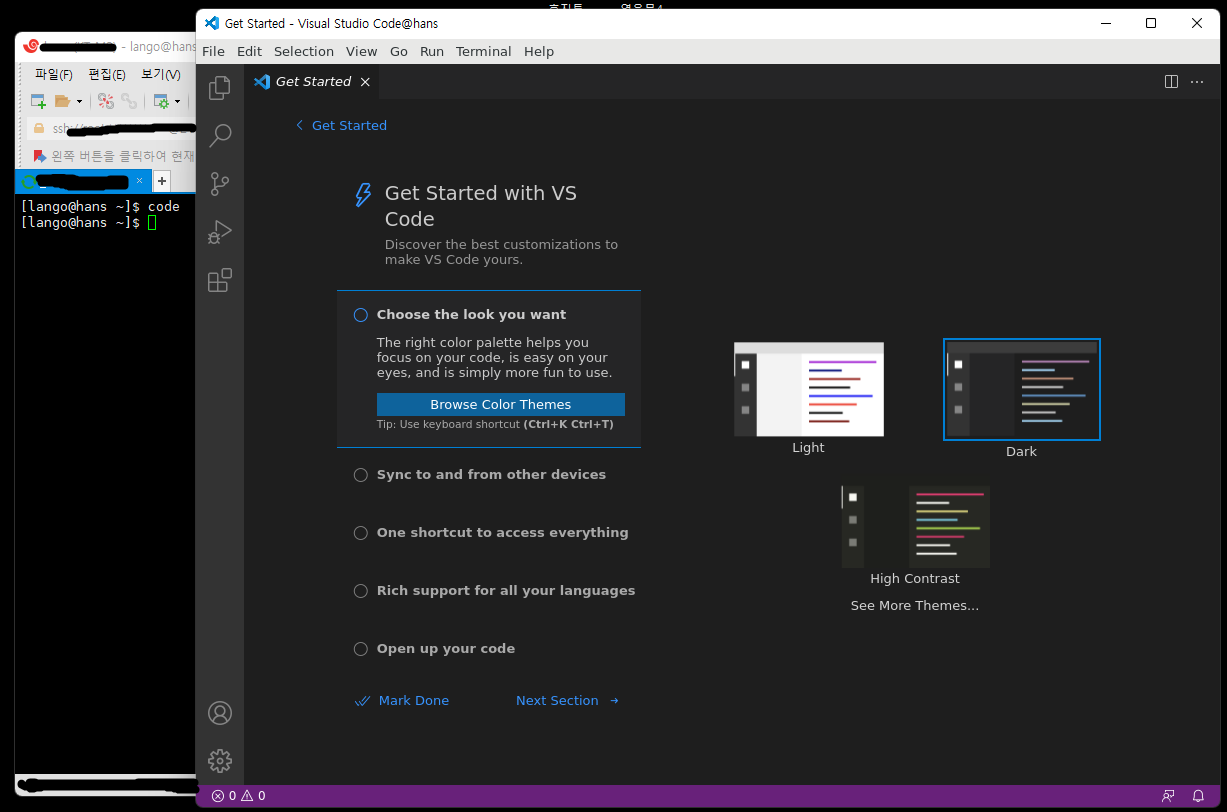Select the 'Sync to and from other devices' circle

tap(361, 475)
